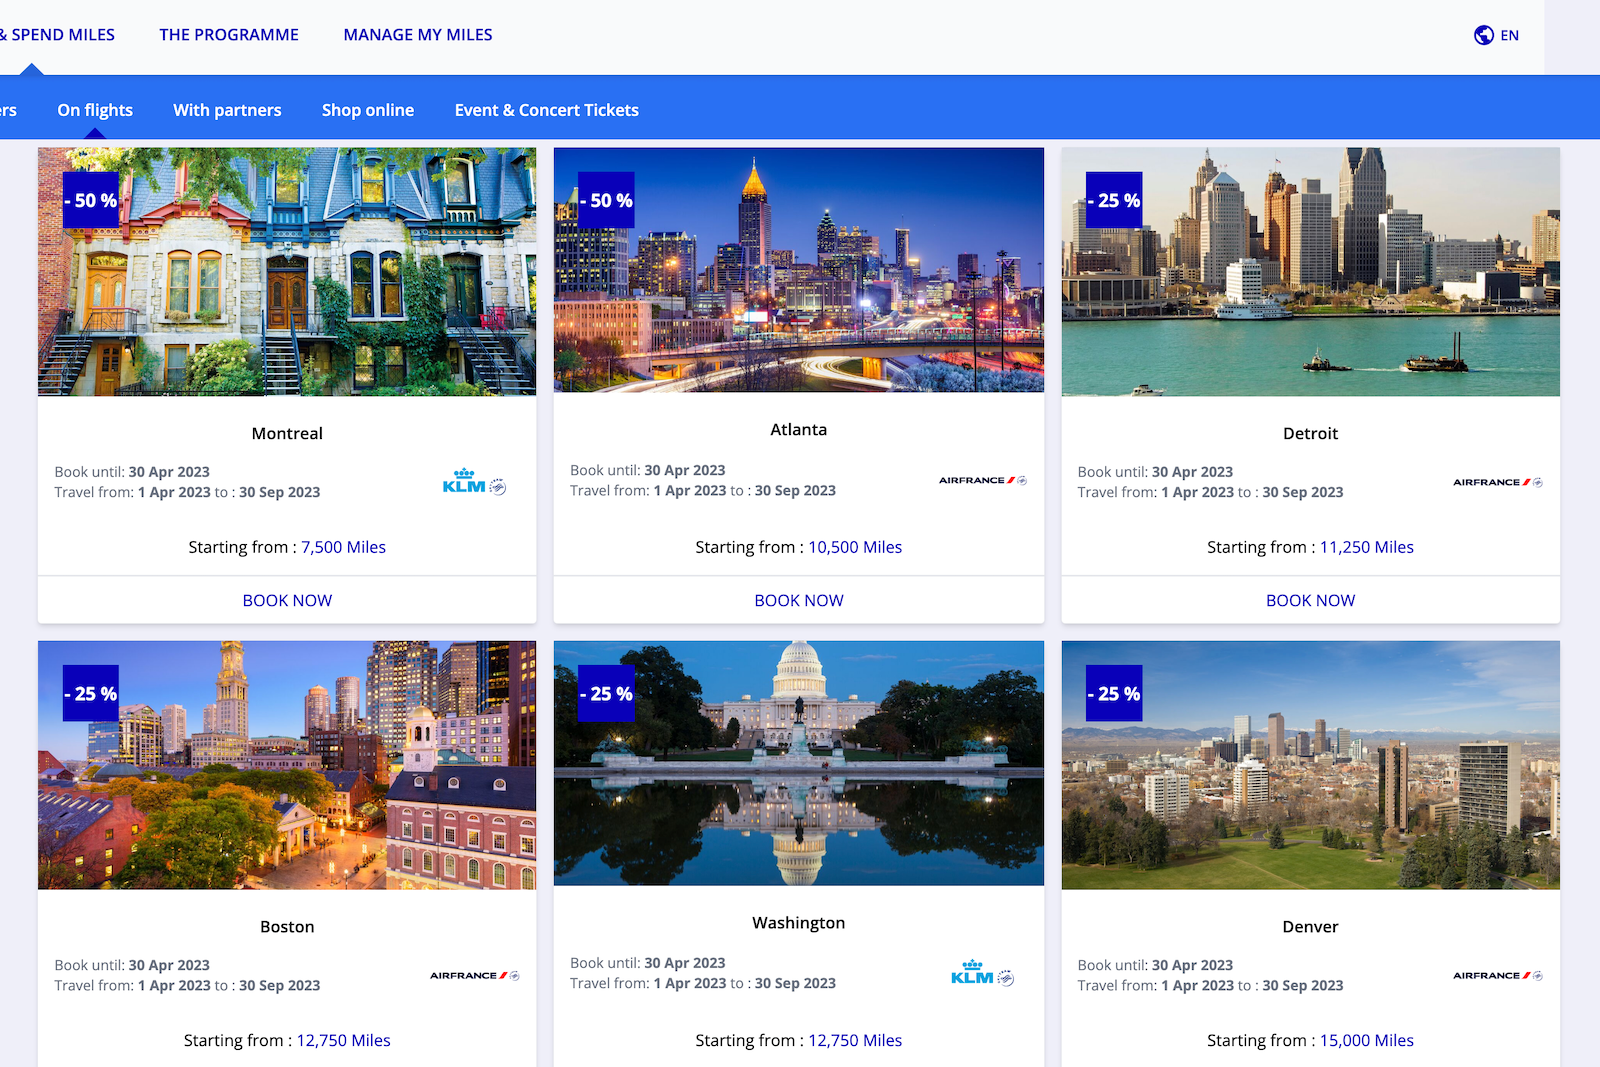
Task: Click the KLM logo on the Montreal card
Action: [472, 484]
